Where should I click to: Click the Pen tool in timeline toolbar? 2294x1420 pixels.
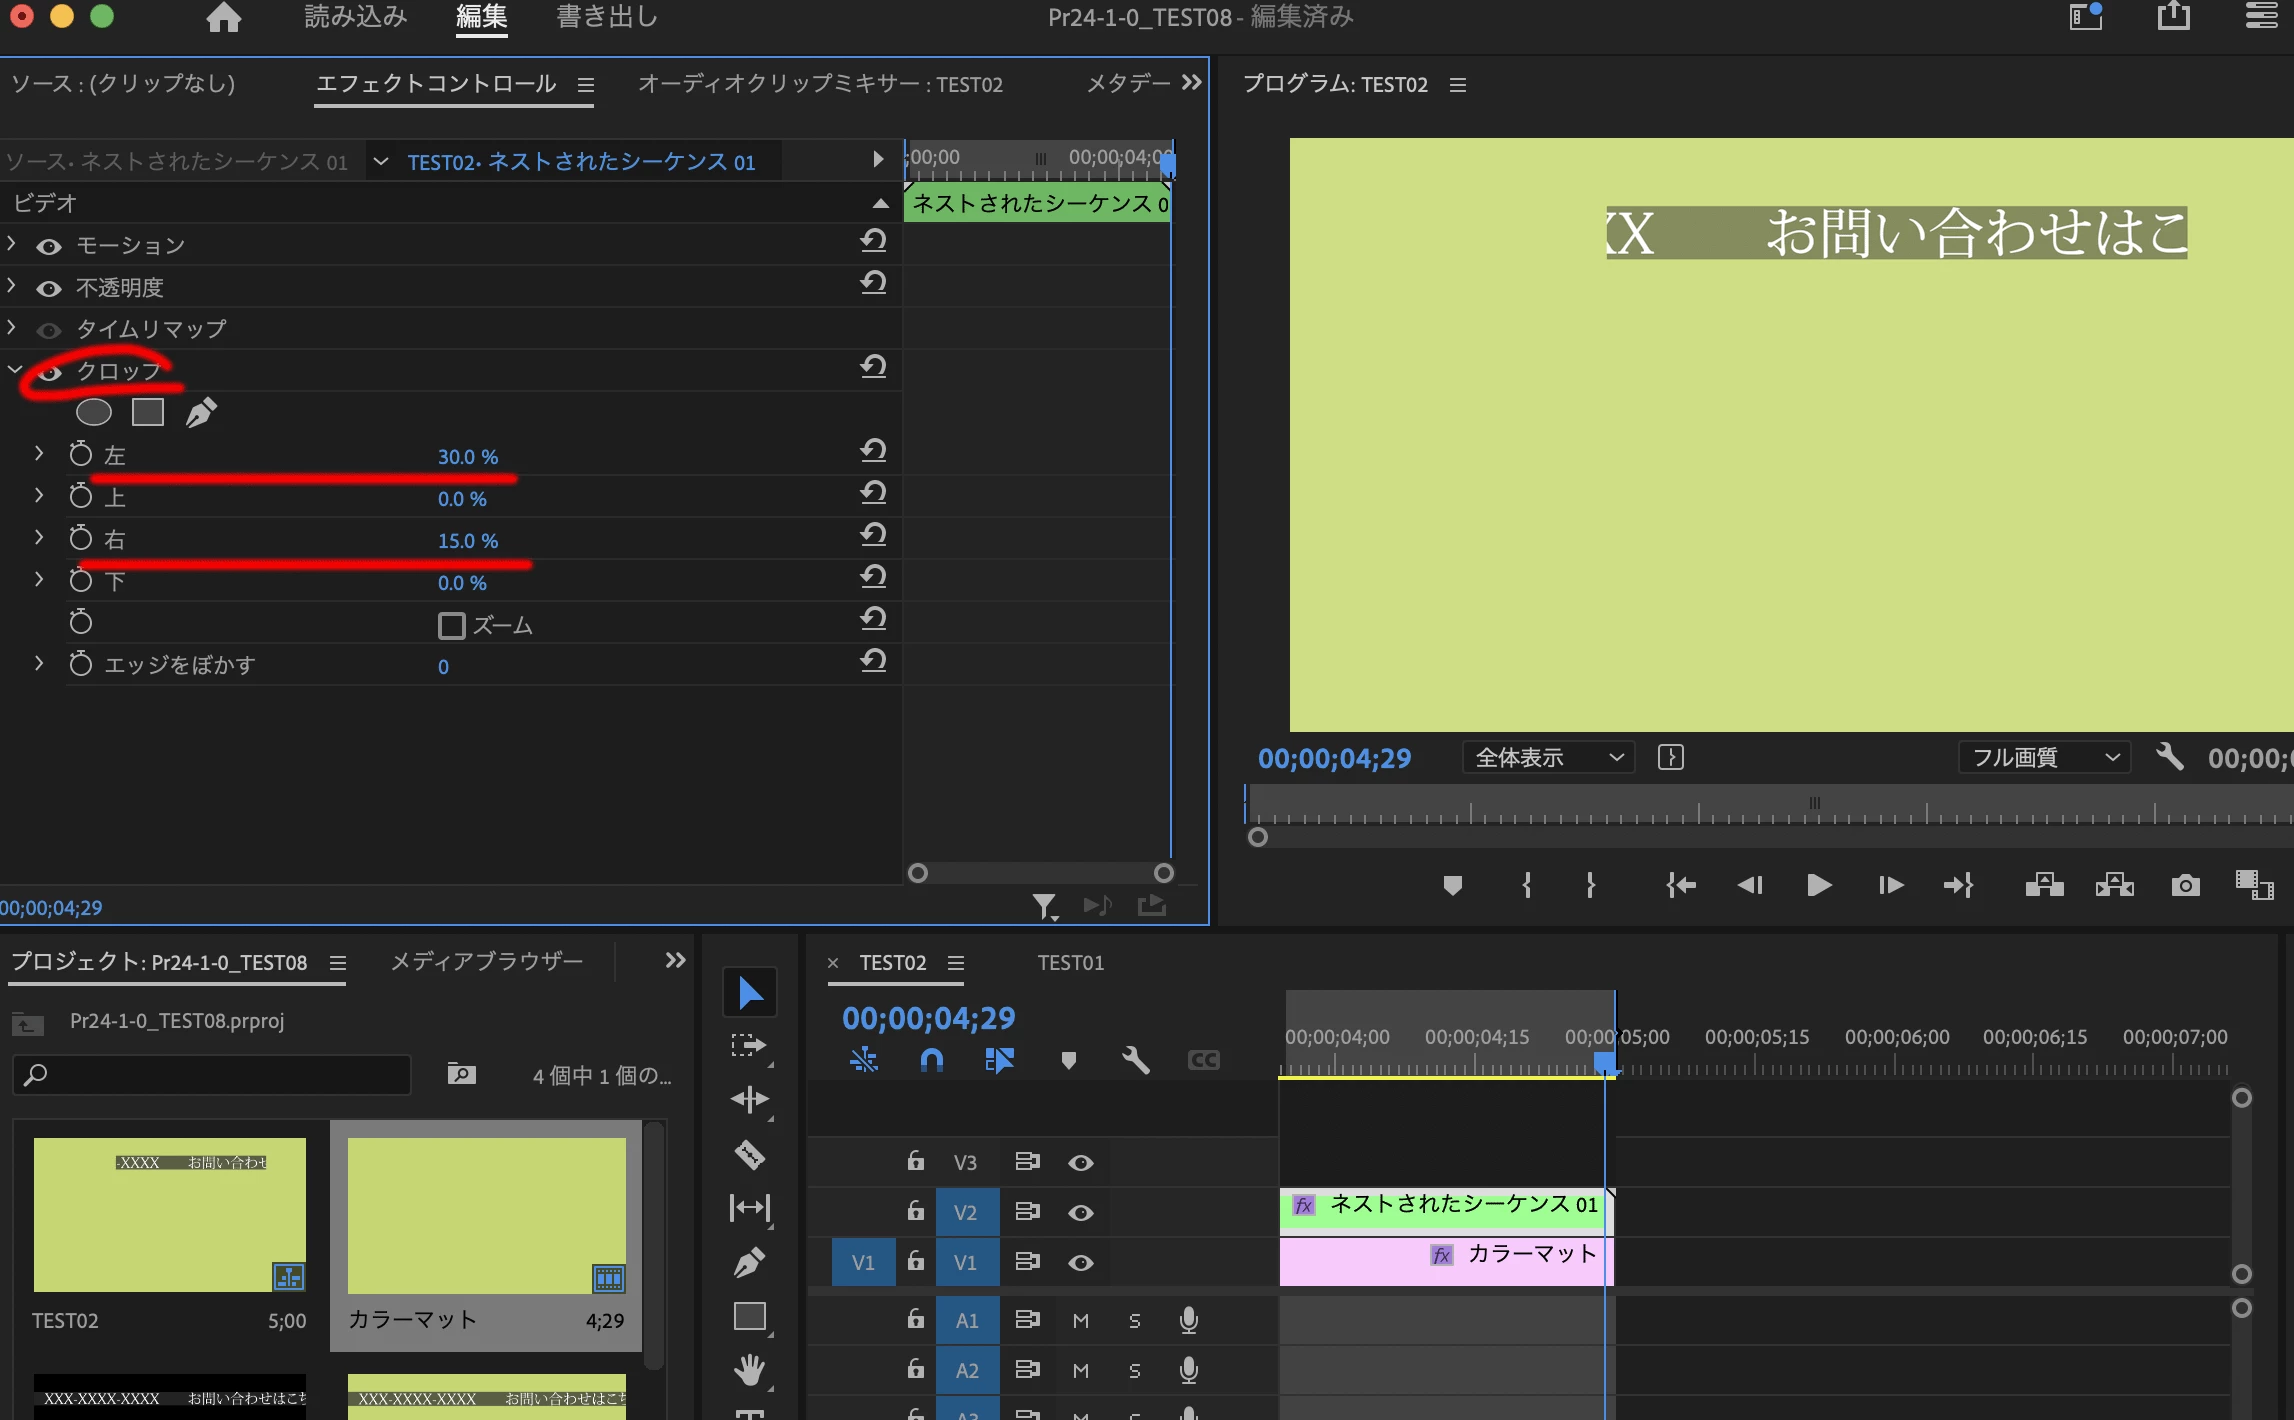749,1262
